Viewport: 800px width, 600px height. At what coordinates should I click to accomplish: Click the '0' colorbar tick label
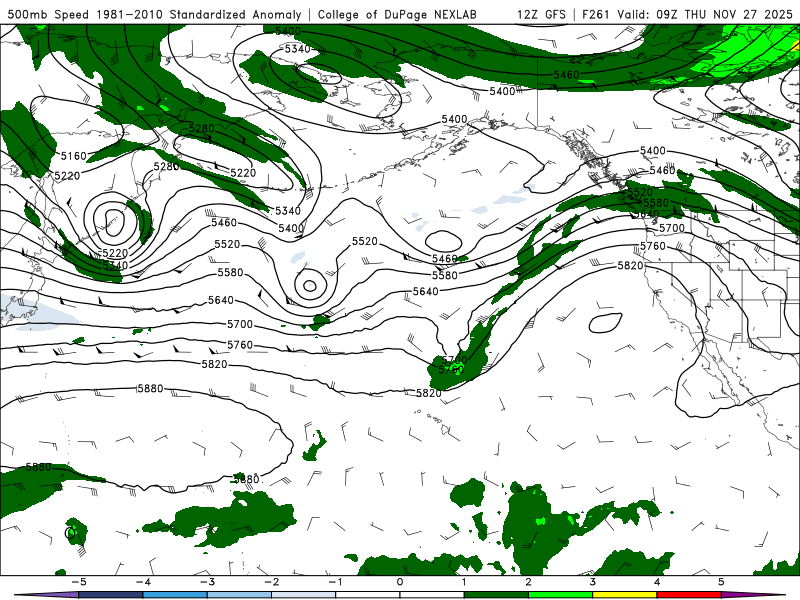click(x=400, y=582)
